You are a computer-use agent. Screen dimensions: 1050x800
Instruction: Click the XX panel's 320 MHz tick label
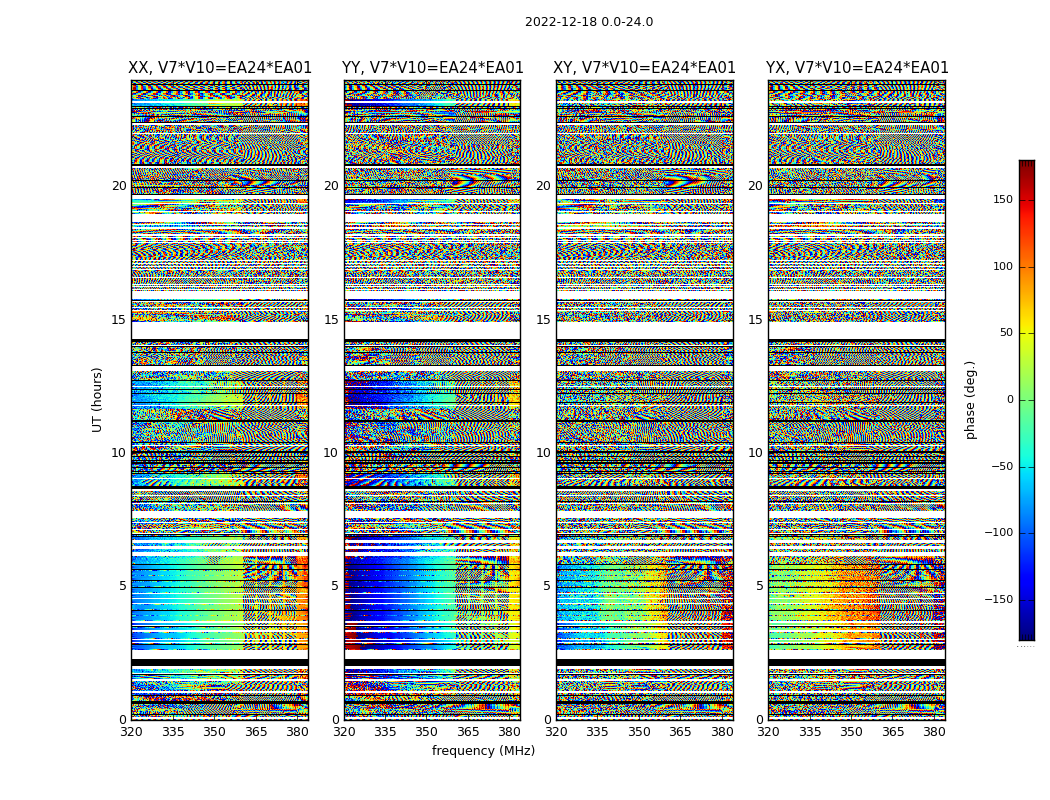pyautogui.click(x=131, y=732)
